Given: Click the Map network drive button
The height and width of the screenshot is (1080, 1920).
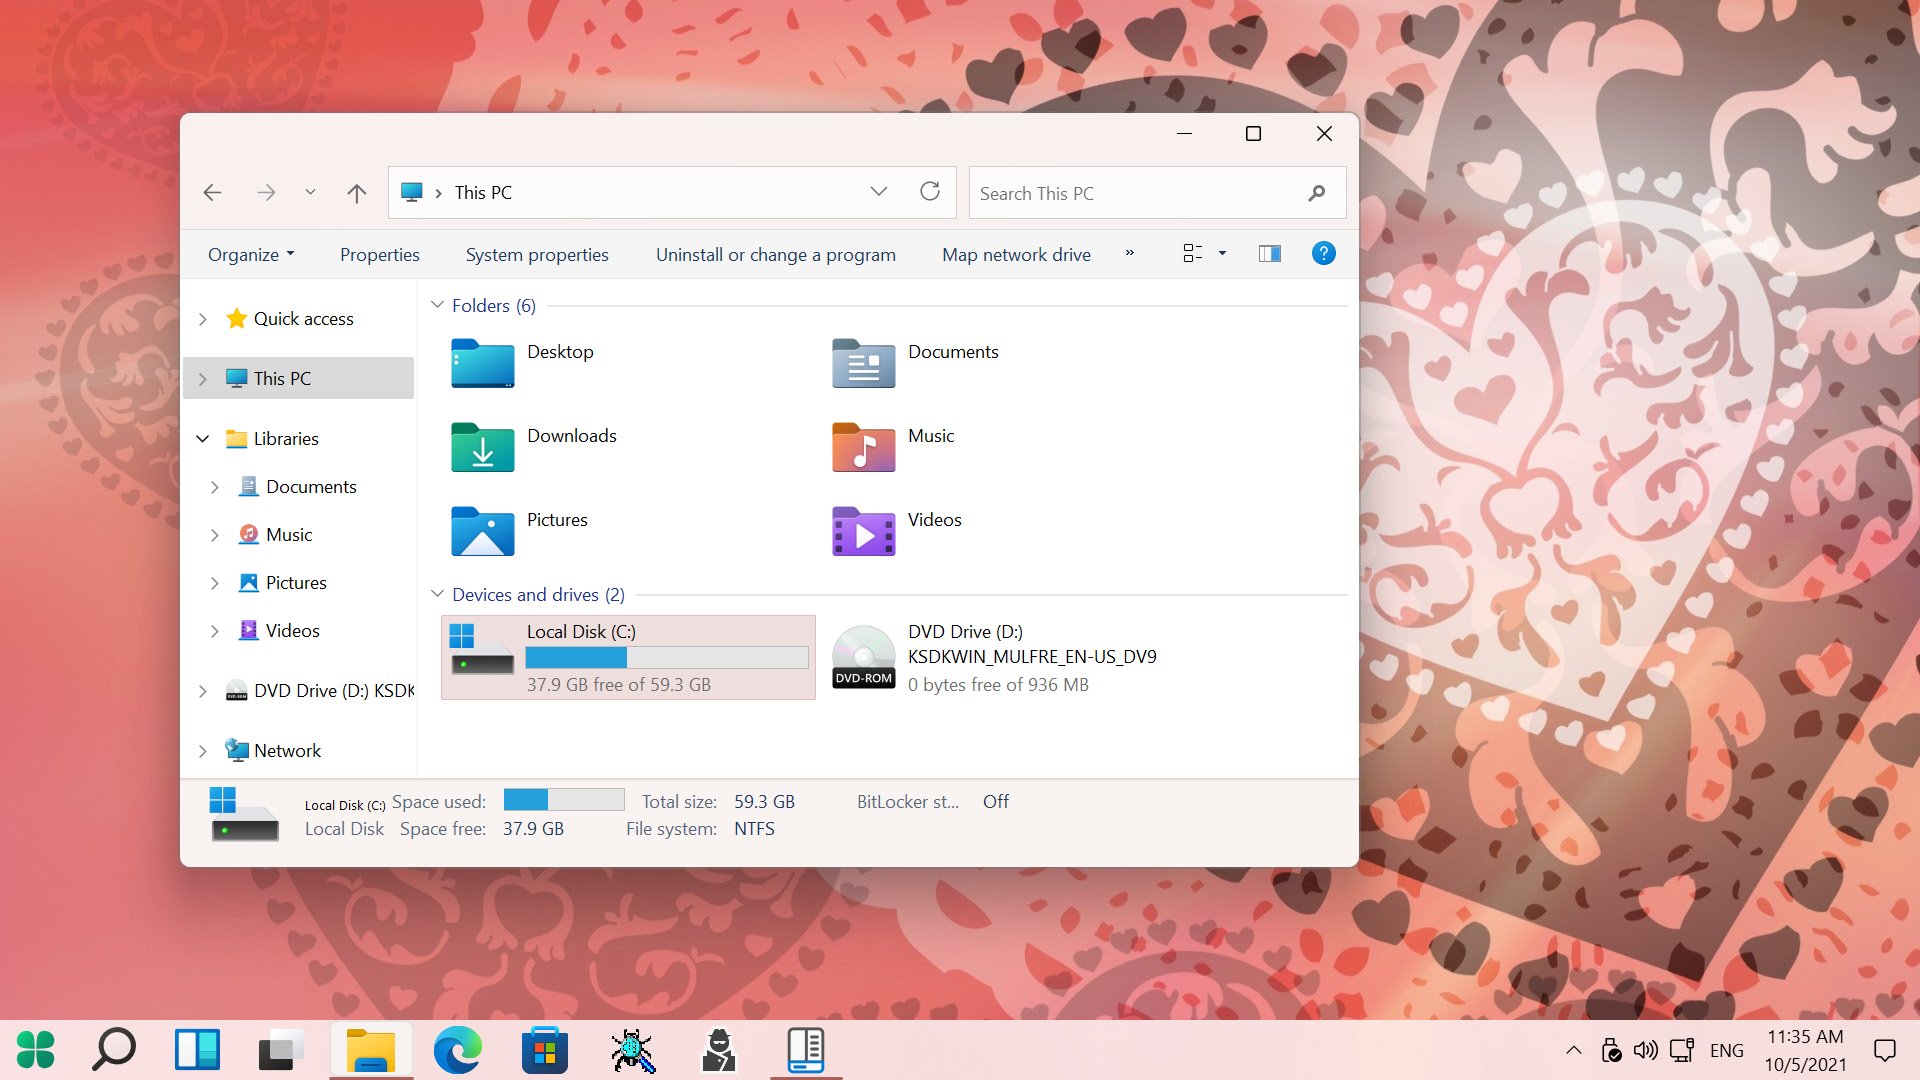Looking at the screenshot, I should click(x=1017, y=253).
